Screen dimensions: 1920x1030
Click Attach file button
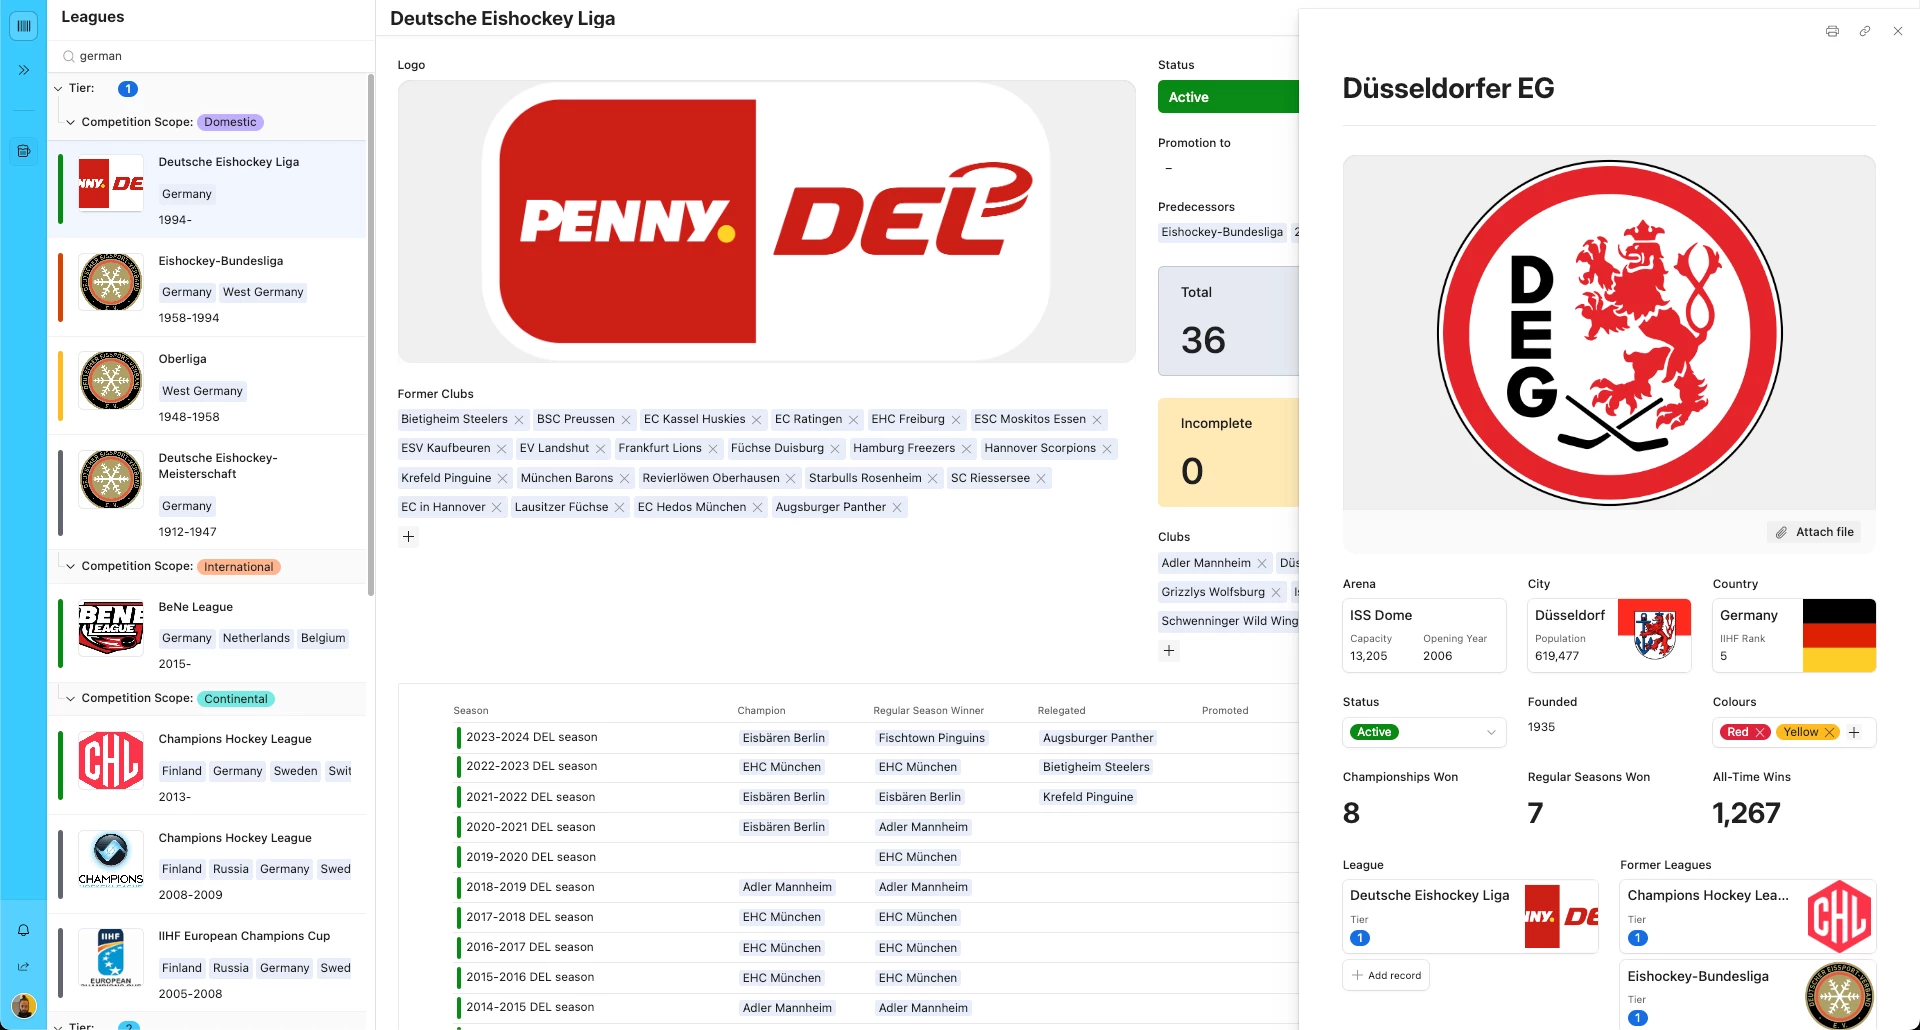point(1815,533)
